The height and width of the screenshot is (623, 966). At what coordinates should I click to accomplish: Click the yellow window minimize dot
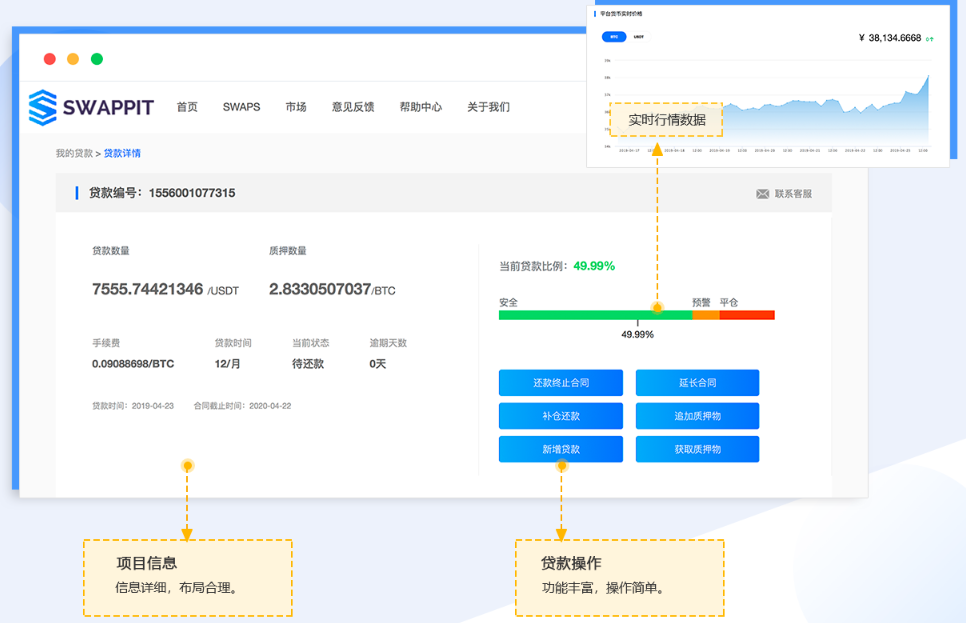point(73,59)
